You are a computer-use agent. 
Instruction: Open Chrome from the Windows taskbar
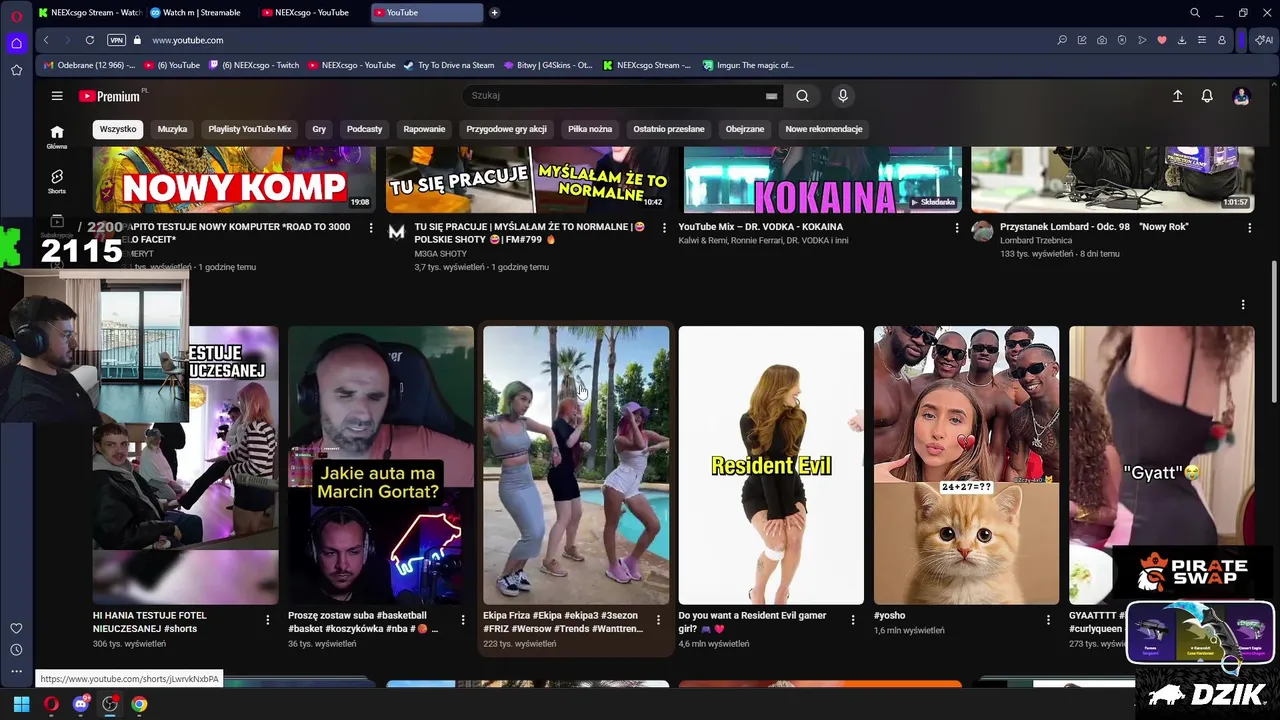tap(139, 704)
